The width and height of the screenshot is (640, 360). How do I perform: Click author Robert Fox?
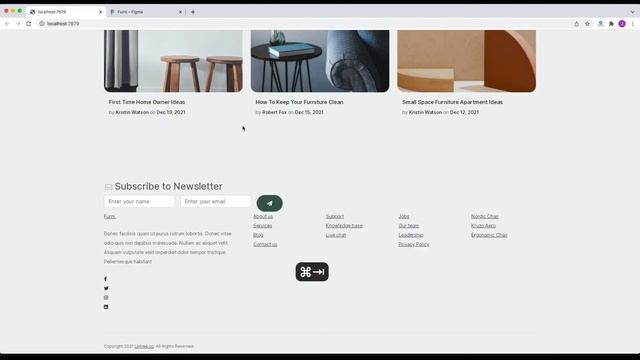(274, 112)
